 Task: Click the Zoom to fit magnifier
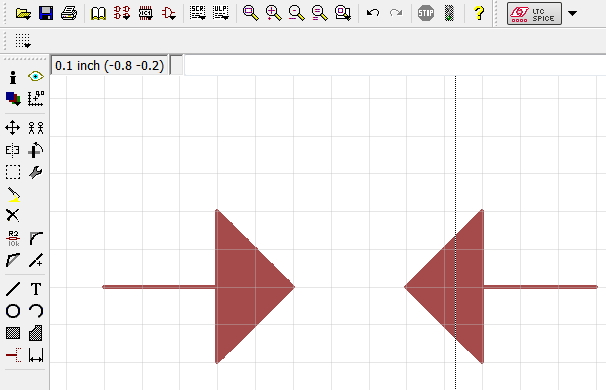click(x=250, y=13)
